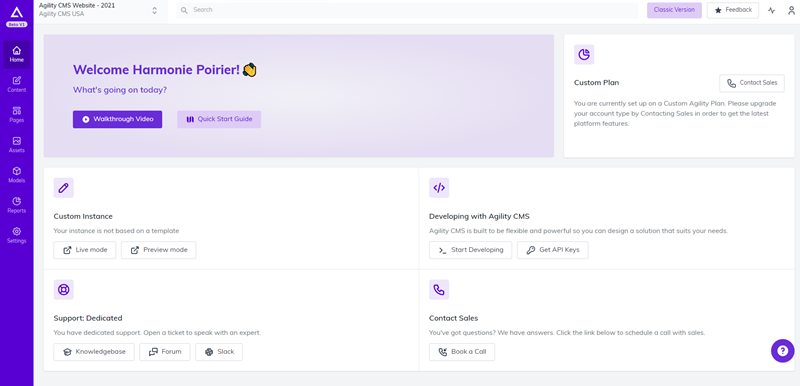The height and width of the screenshot is (386, 800).
Task: Click the Support lifebuoy icon
Action: 64,290
